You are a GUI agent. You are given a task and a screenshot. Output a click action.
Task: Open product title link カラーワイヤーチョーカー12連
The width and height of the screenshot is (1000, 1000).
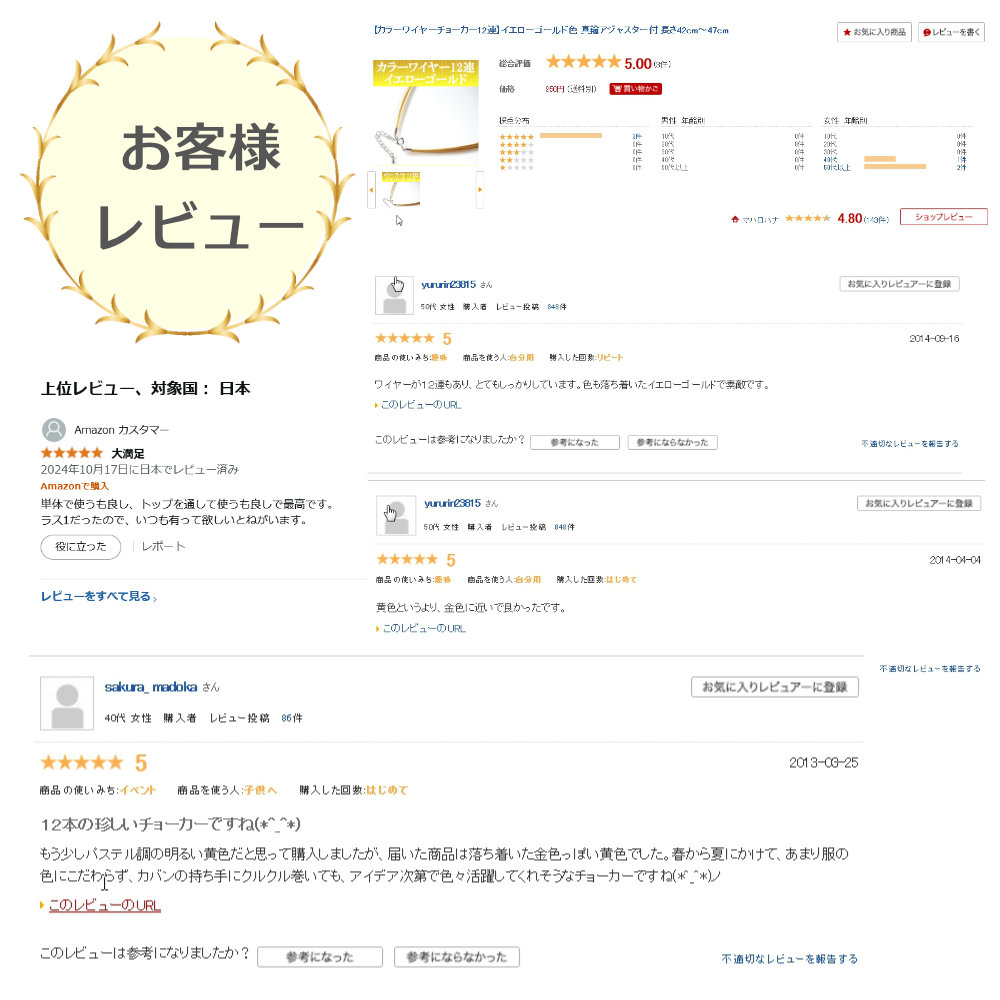tap(550, 30)
